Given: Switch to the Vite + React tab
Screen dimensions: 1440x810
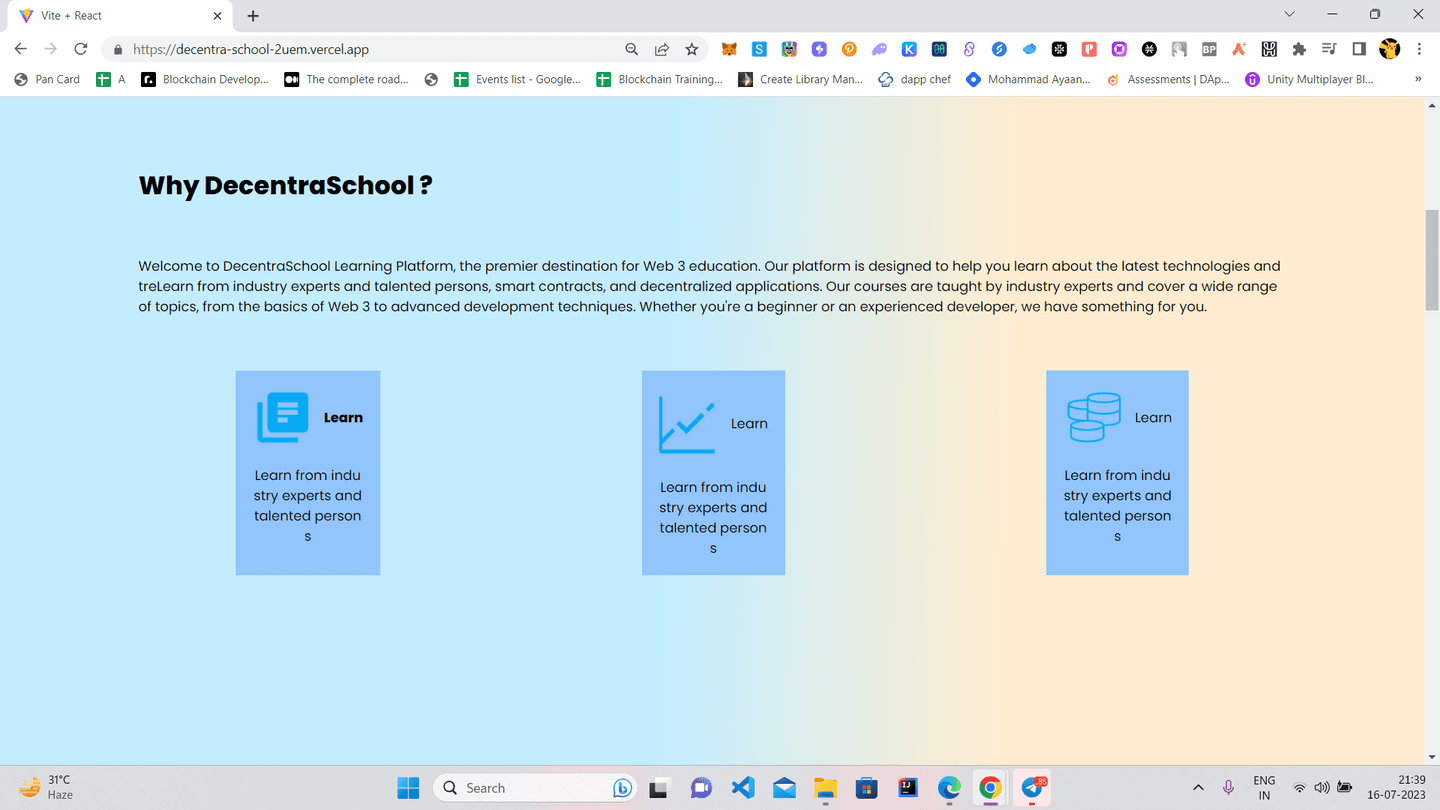Looking at the screenshot, I should click(x=118, y=16).
